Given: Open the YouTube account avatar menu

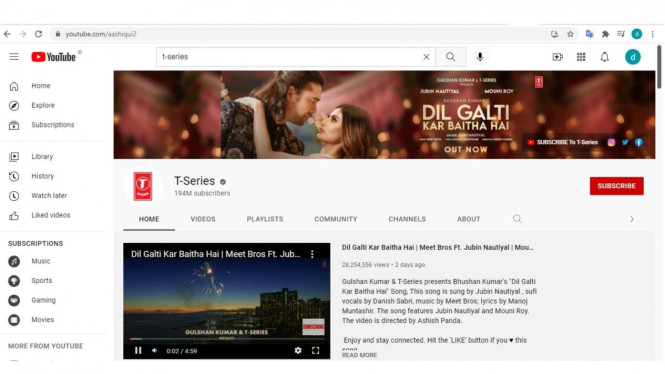Looking at the screenshot, I should click(632, 57).
